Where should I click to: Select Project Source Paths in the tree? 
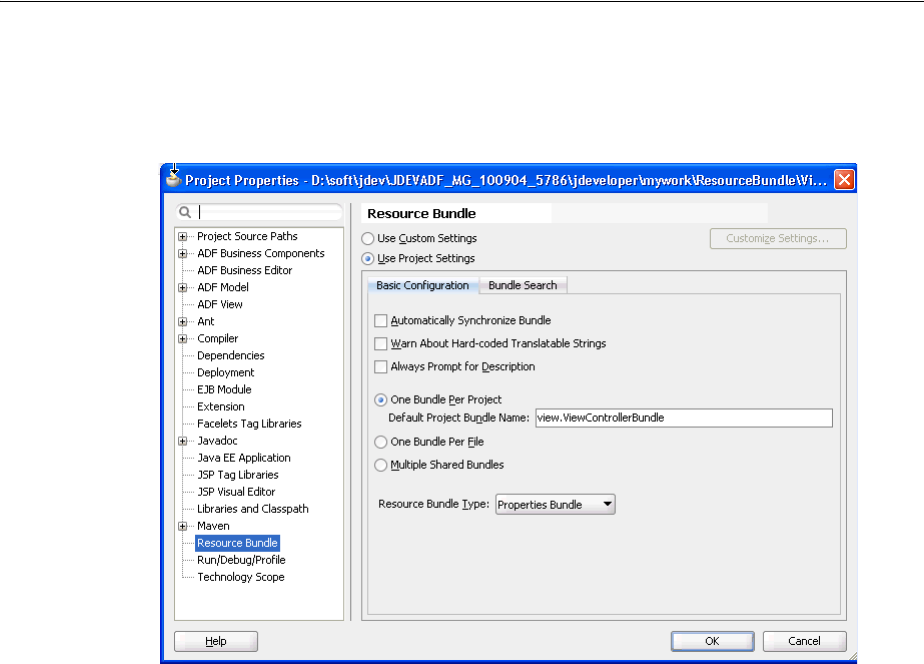247,236
